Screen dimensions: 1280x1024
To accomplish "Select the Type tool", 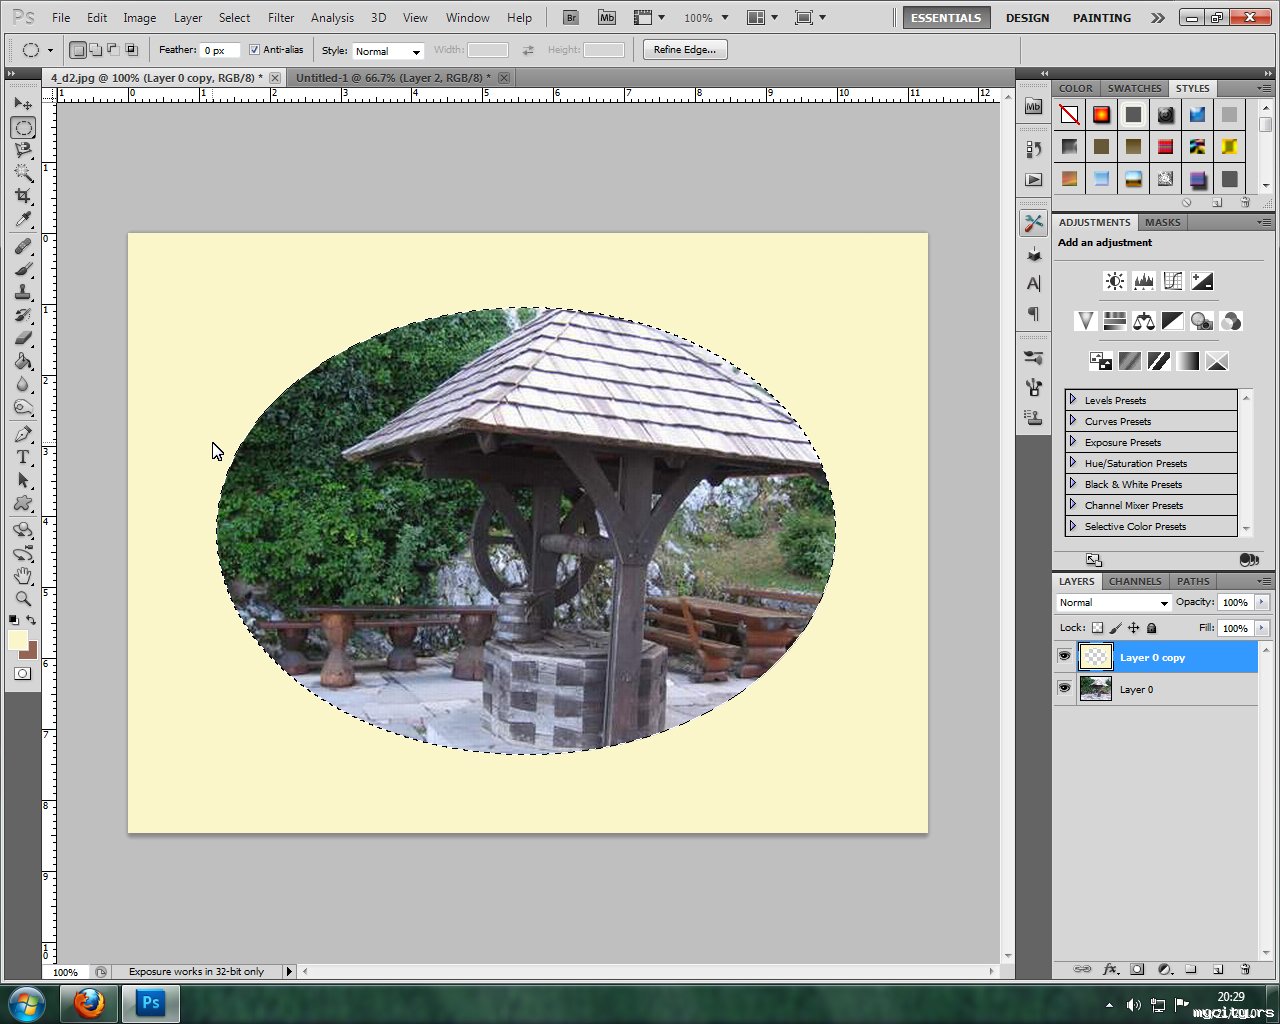I will tap(23, 457).
